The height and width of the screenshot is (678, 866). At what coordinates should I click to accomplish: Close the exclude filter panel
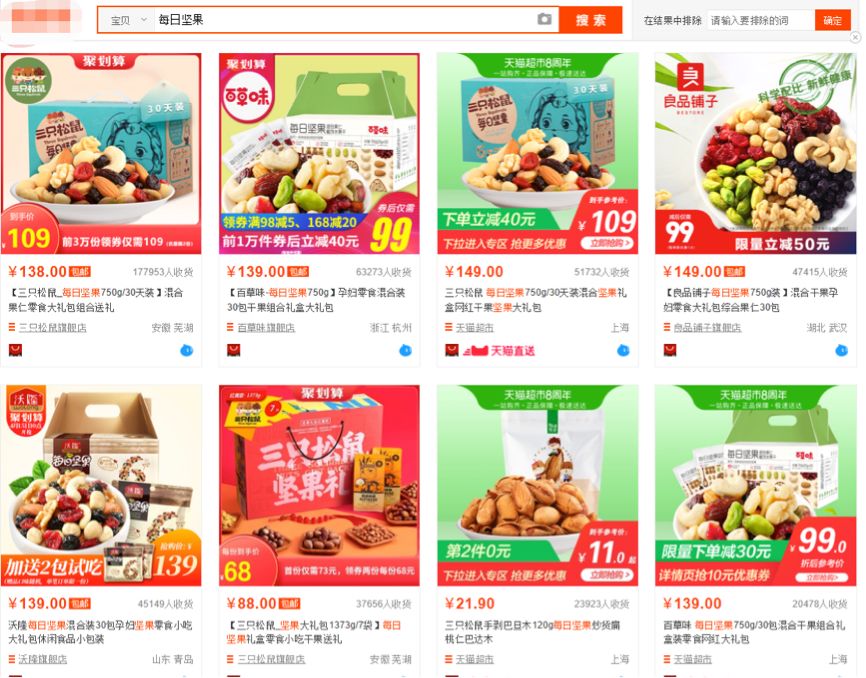[x=855, y=37]
